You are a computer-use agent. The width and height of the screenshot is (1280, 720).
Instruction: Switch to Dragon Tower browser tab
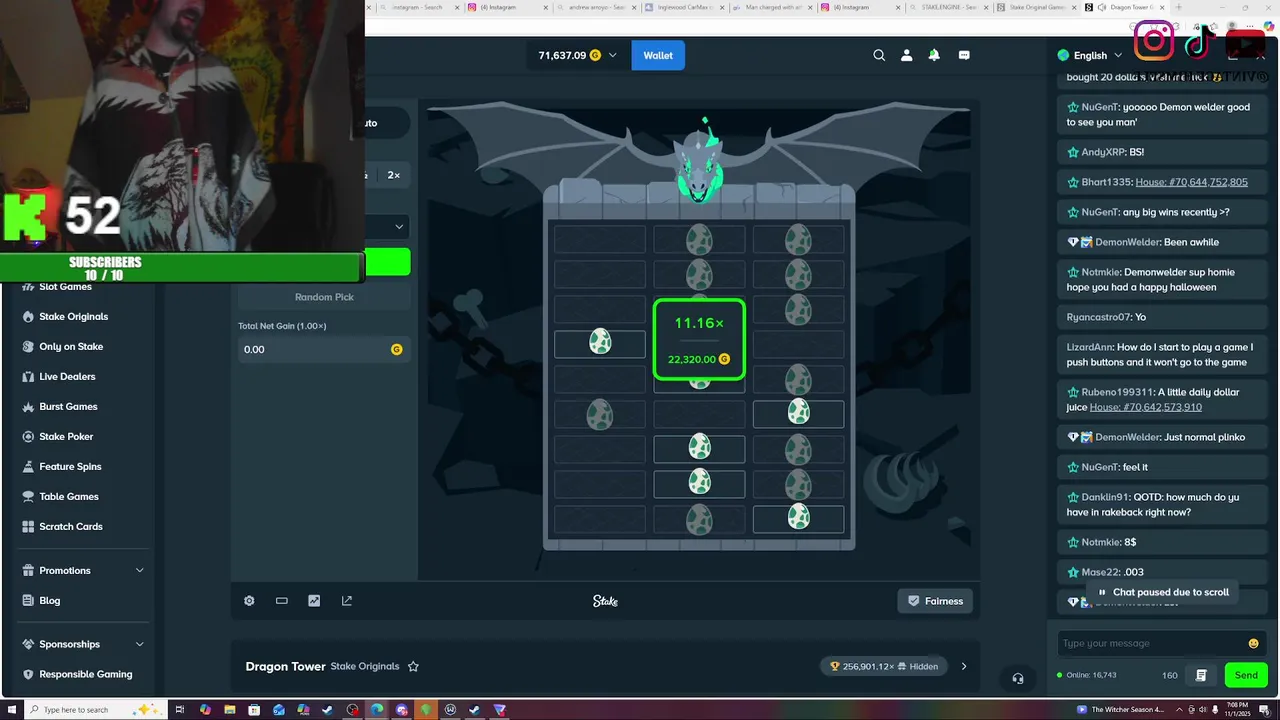pos(1125,7)
